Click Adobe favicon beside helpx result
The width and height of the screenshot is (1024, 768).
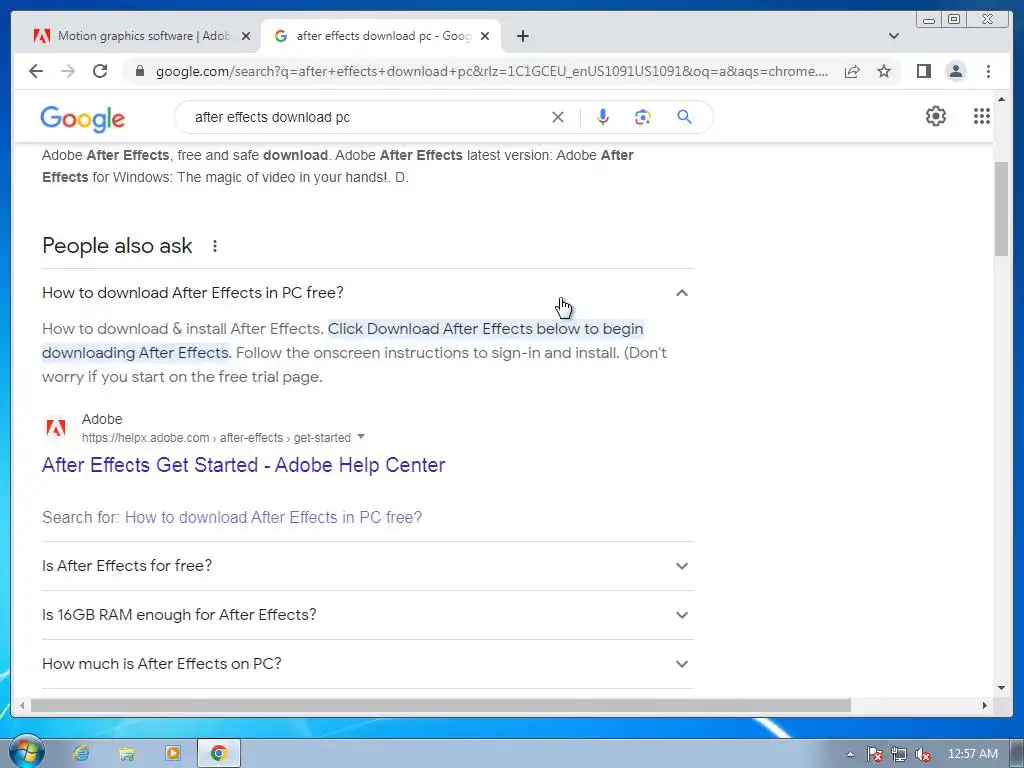click(56, 428)
